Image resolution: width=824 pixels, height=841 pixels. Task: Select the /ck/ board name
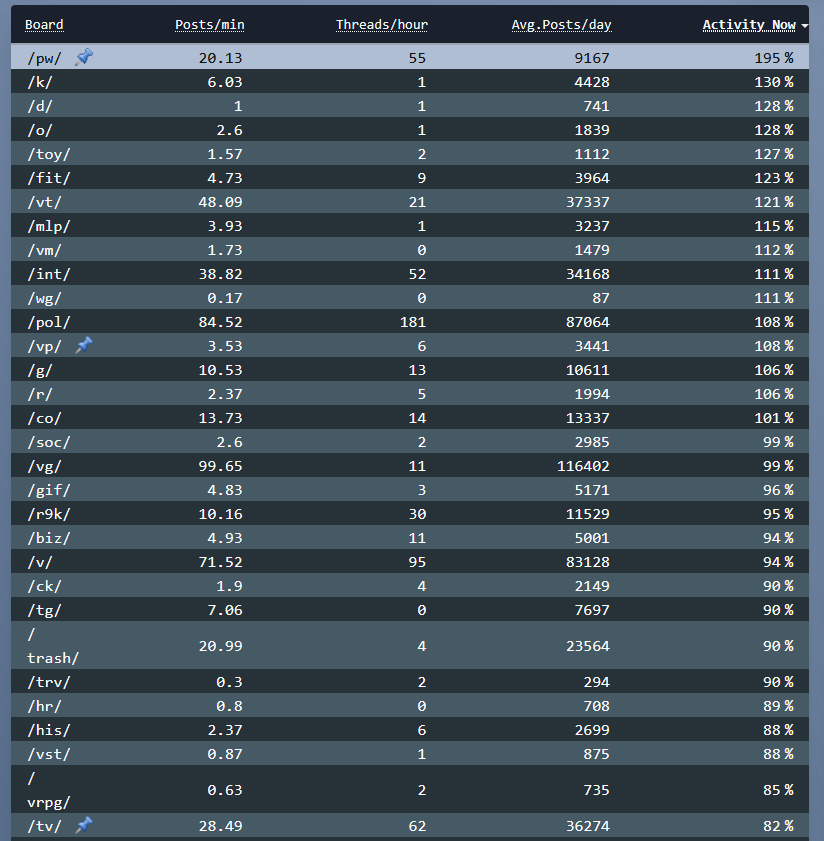(x=45, y=586)
